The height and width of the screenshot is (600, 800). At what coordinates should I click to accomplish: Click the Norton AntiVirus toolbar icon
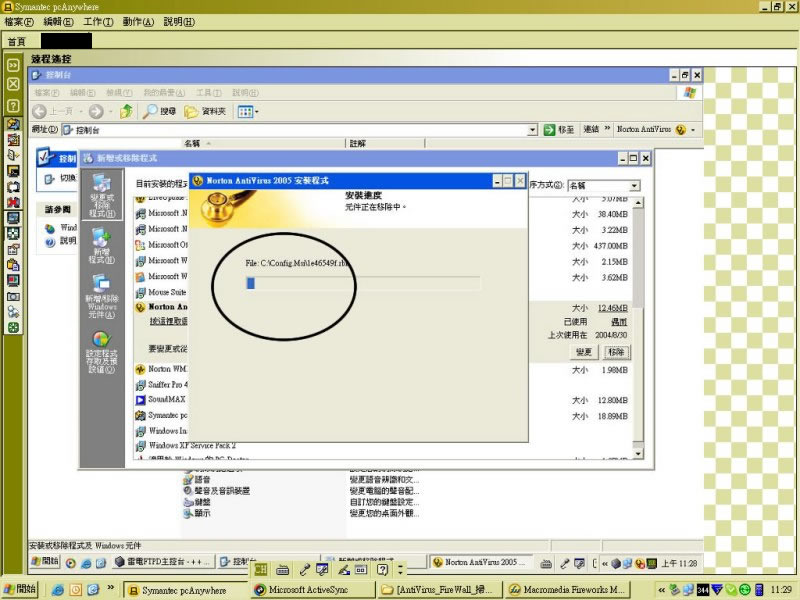tap(680, 130)
